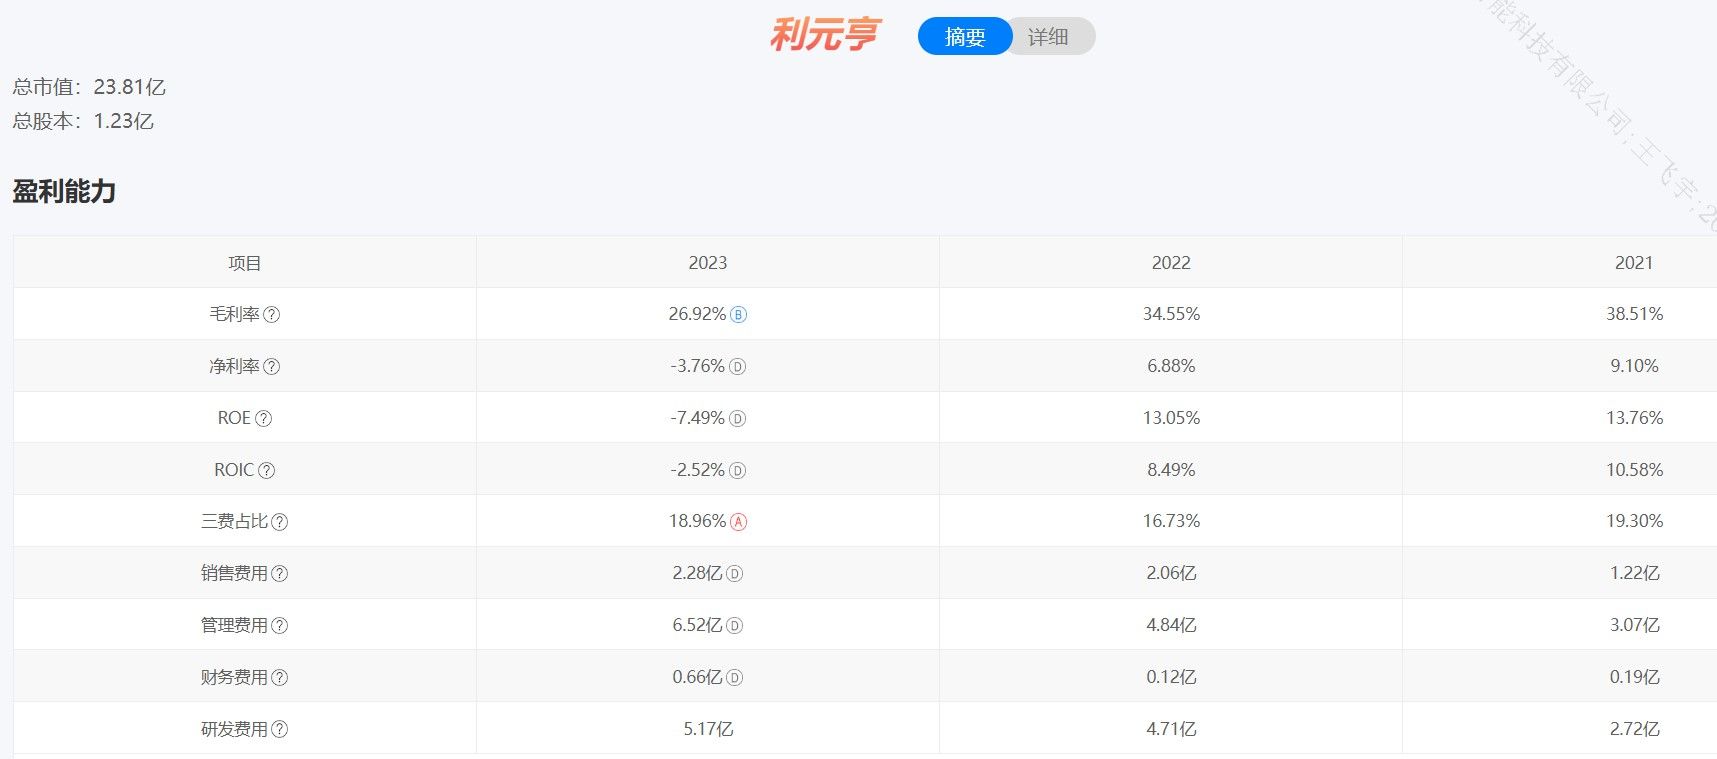The width and height of the screenshot is (1717, 759).
Task: Click the 2022 column header
Action: tap(1171, 263)
